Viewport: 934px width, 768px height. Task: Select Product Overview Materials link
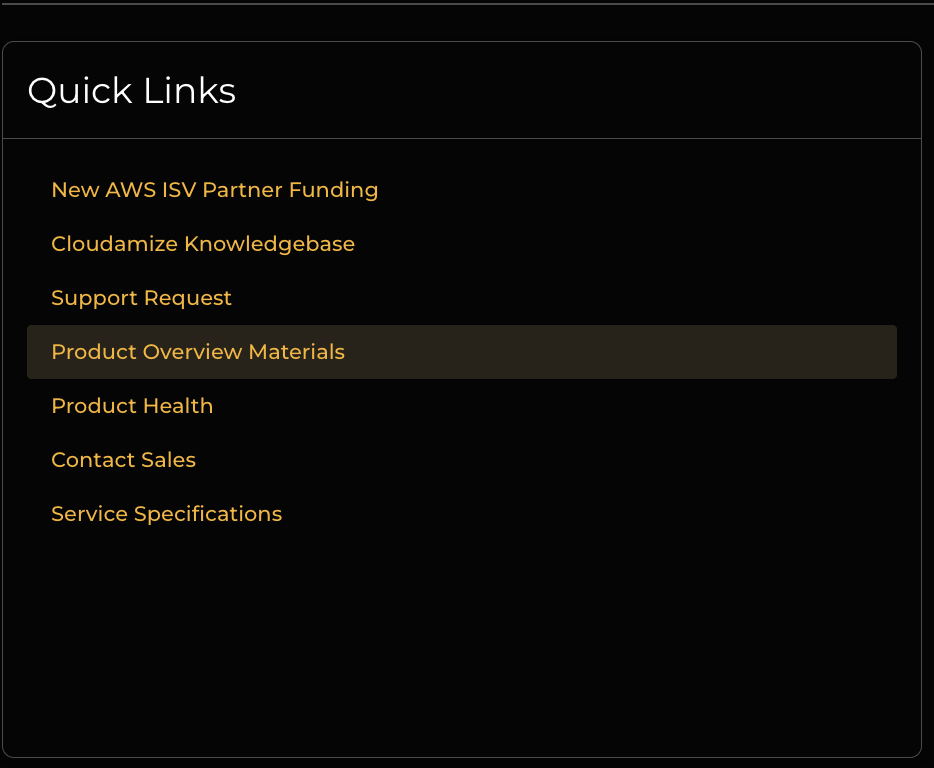(x=197, y=352)
